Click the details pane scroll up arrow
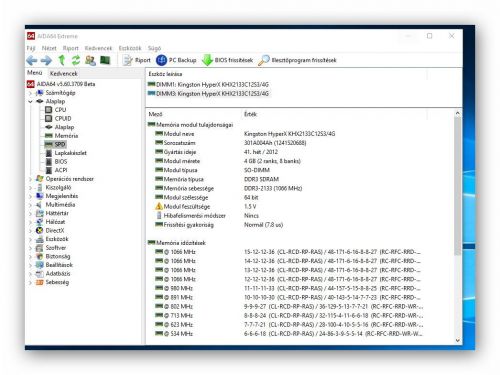This screenshot has height=375, width=500. 458,113
